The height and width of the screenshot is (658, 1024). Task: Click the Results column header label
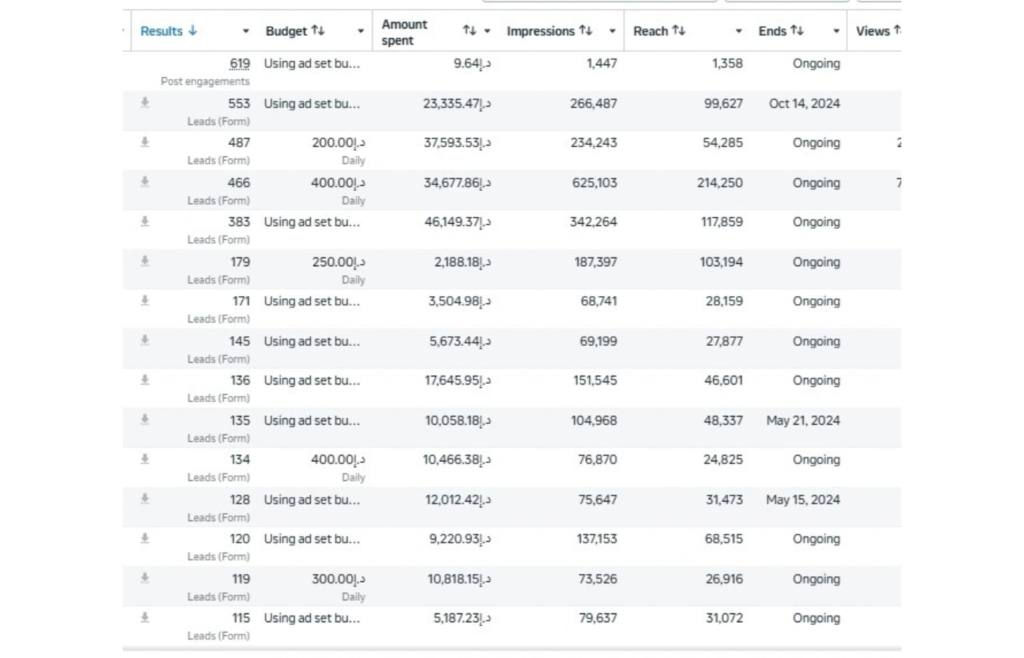pyautogui.click(x=161, y=31)
